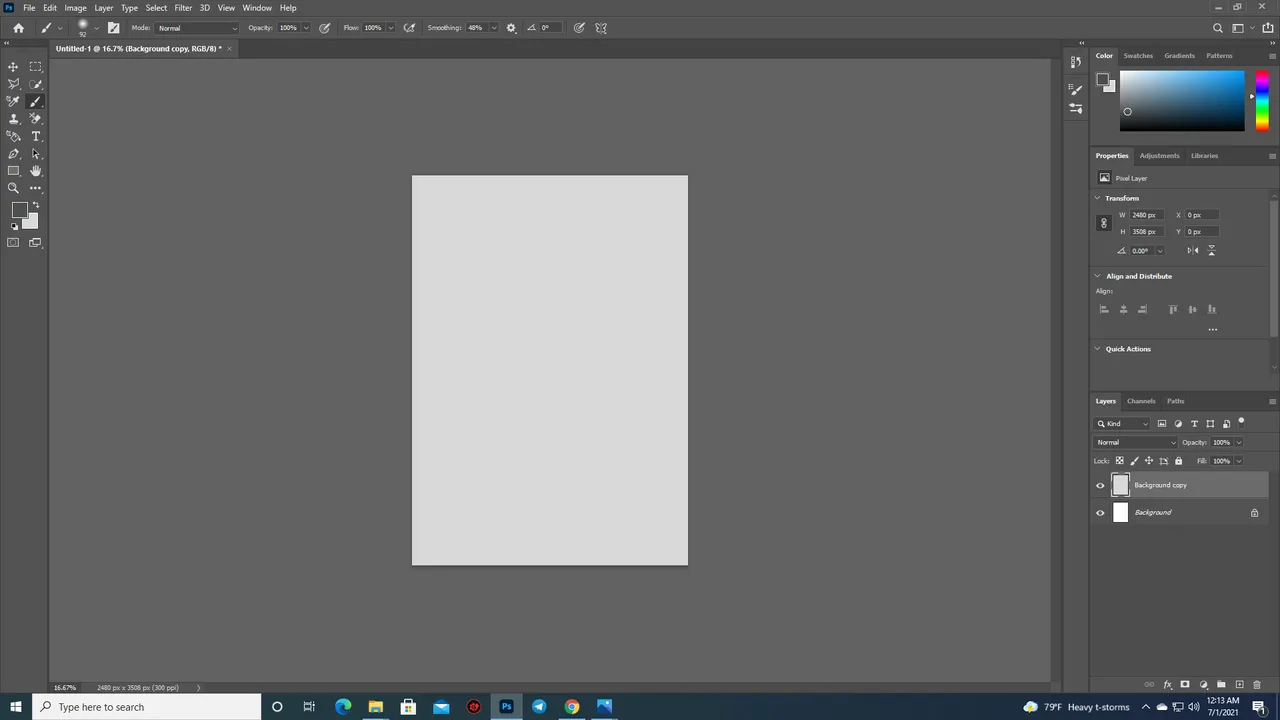Viewport: 1280px width, 720px height.
Task: Select the Rectangle shape tool
Action: (13, 171)
